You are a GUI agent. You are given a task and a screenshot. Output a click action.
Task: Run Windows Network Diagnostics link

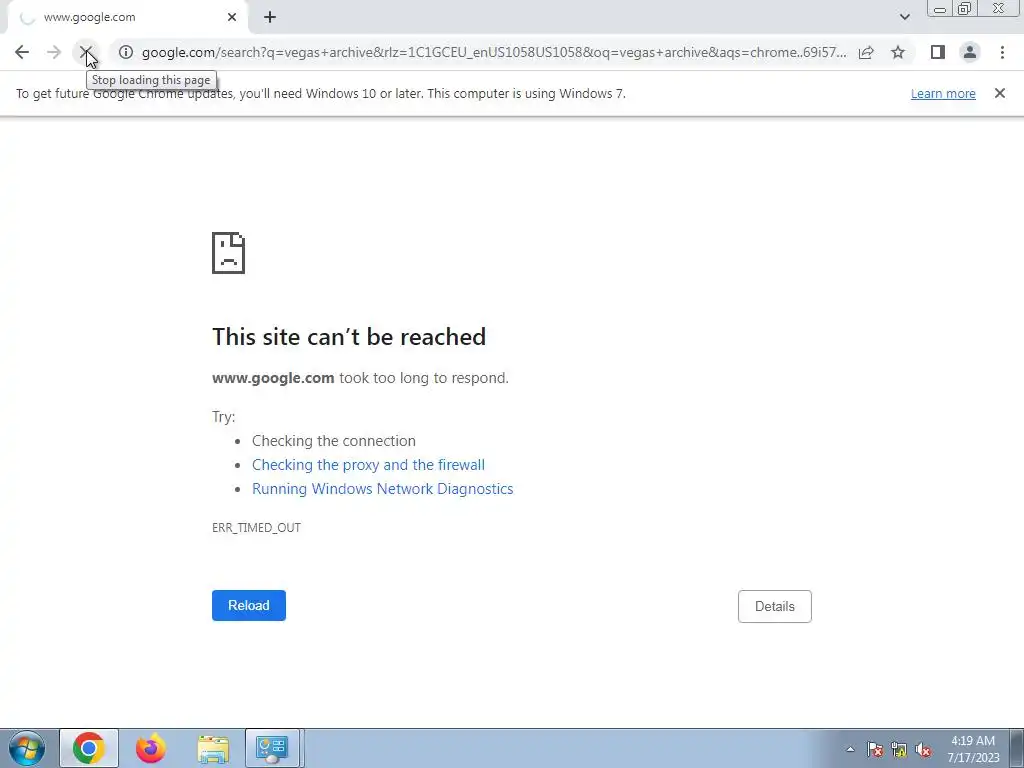tap(383, 489)
